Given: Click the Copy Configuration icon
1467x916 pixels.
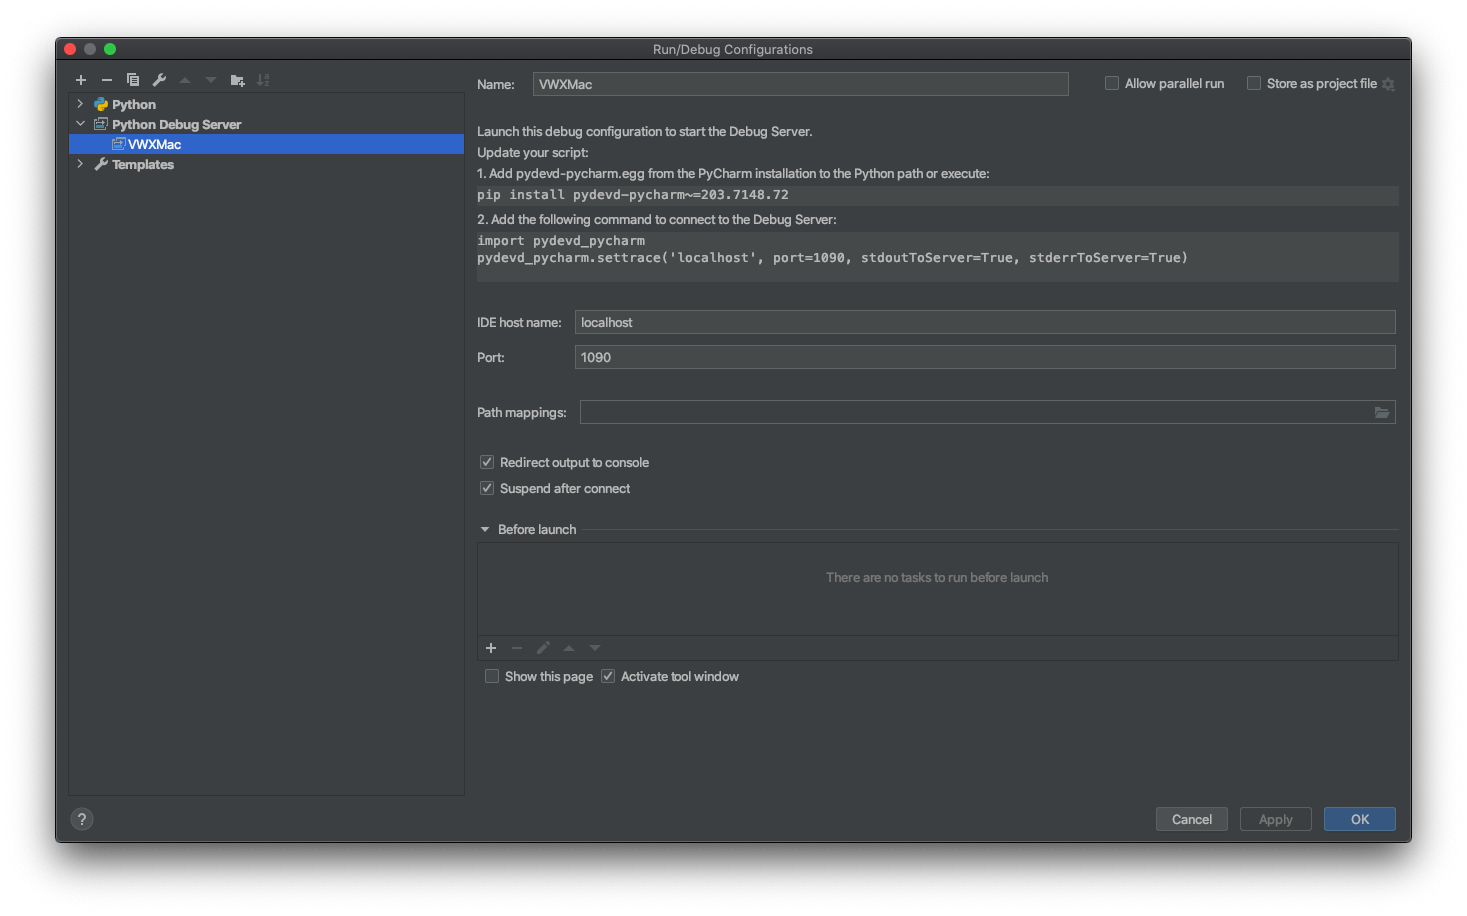Looking at the screenshot, I should tap(133, 80).
